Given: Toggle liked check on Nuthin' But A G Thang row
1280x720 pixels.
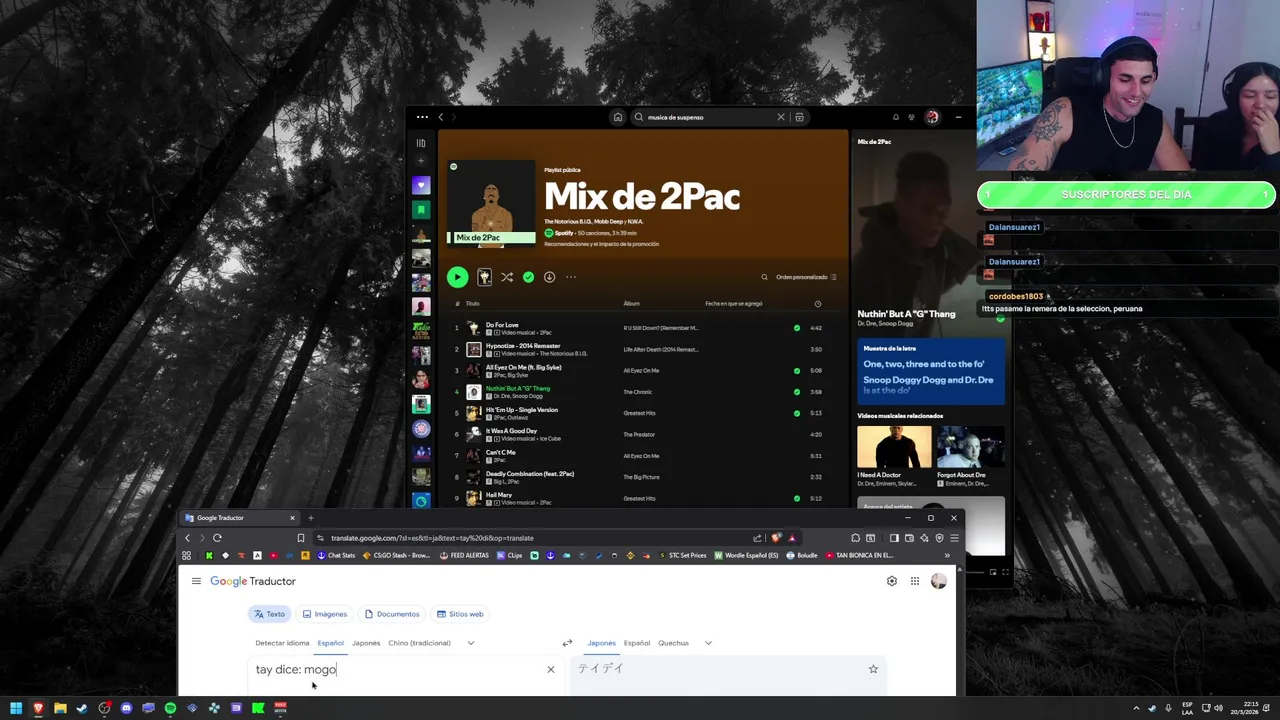Looking at the screenshot, I should [x=797, y=392].
